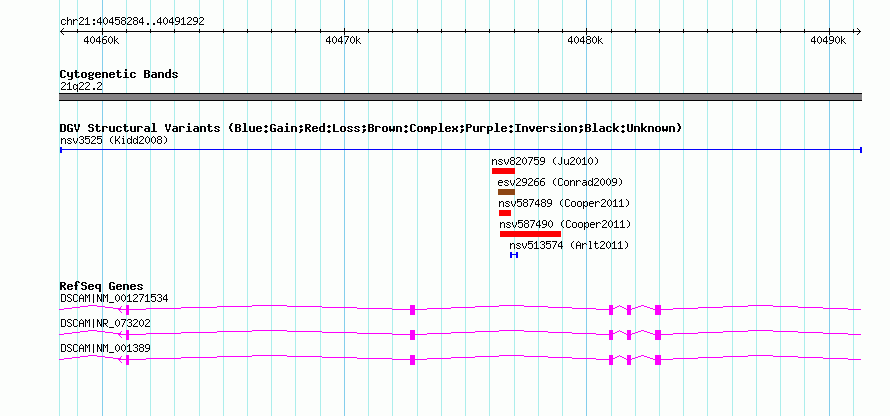The width and height of the screenshot is (890, 416).
Task: Open the DSCAM|NM_001271534 transcript label
Action: 114,298
